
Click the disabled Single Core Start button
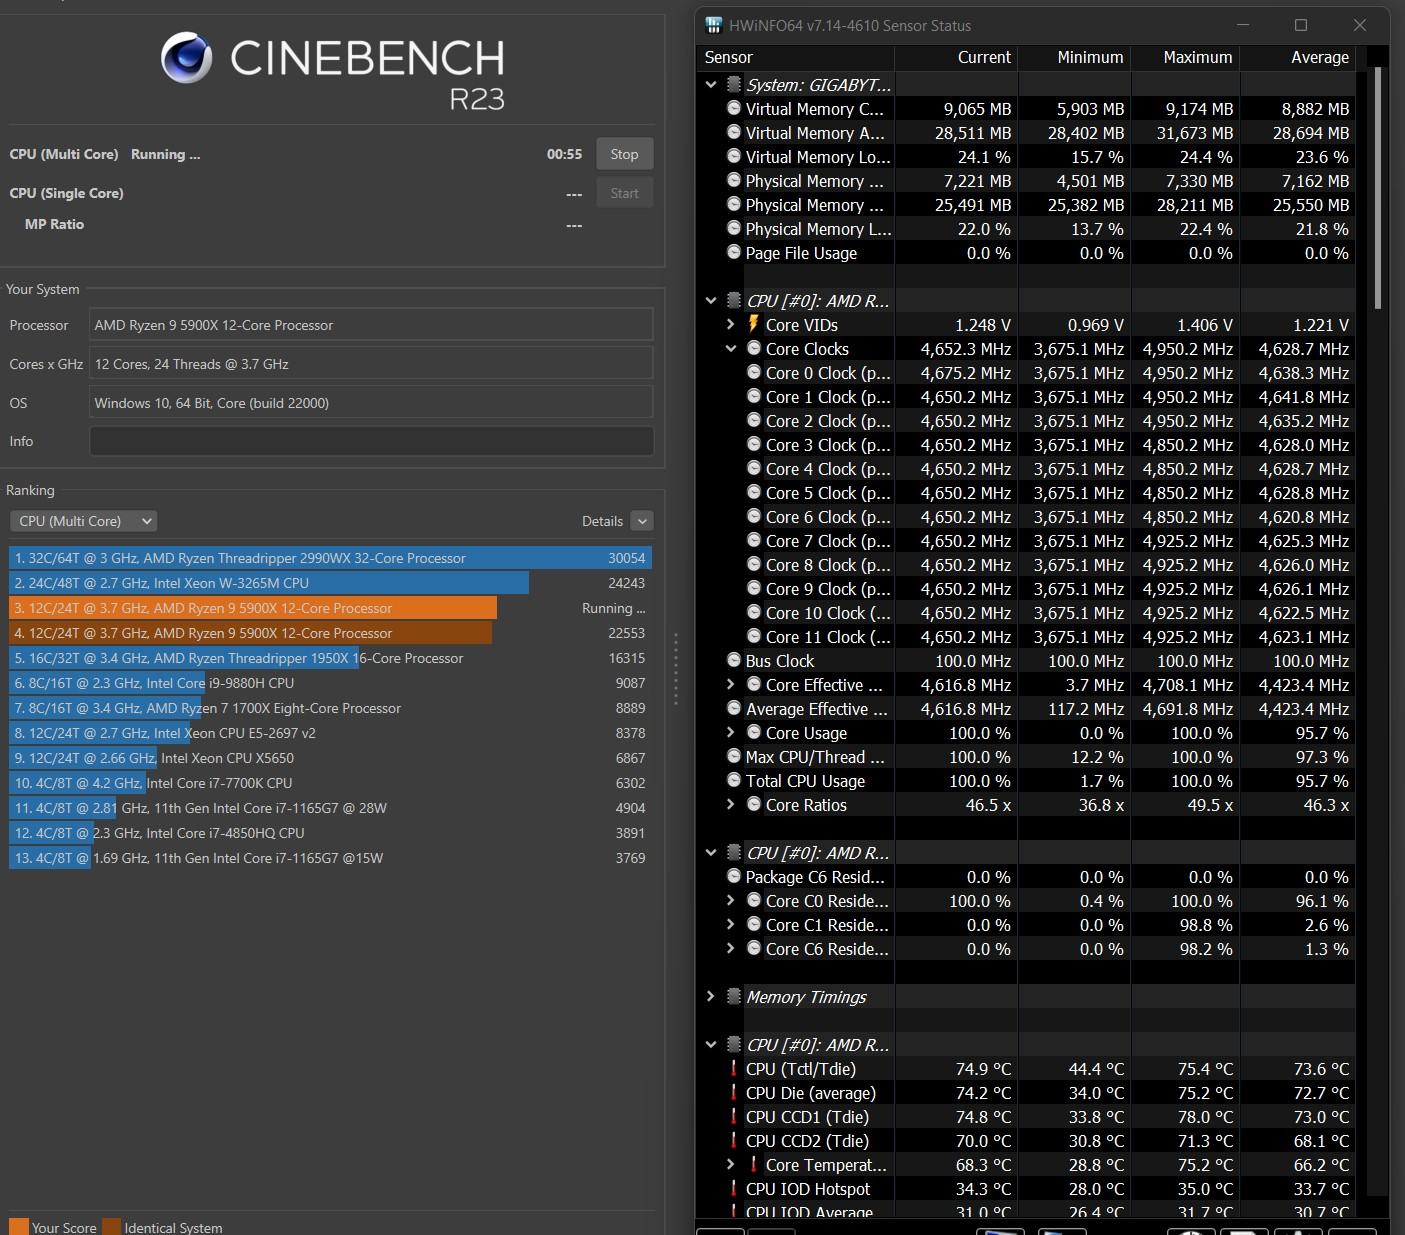[624, 193]
